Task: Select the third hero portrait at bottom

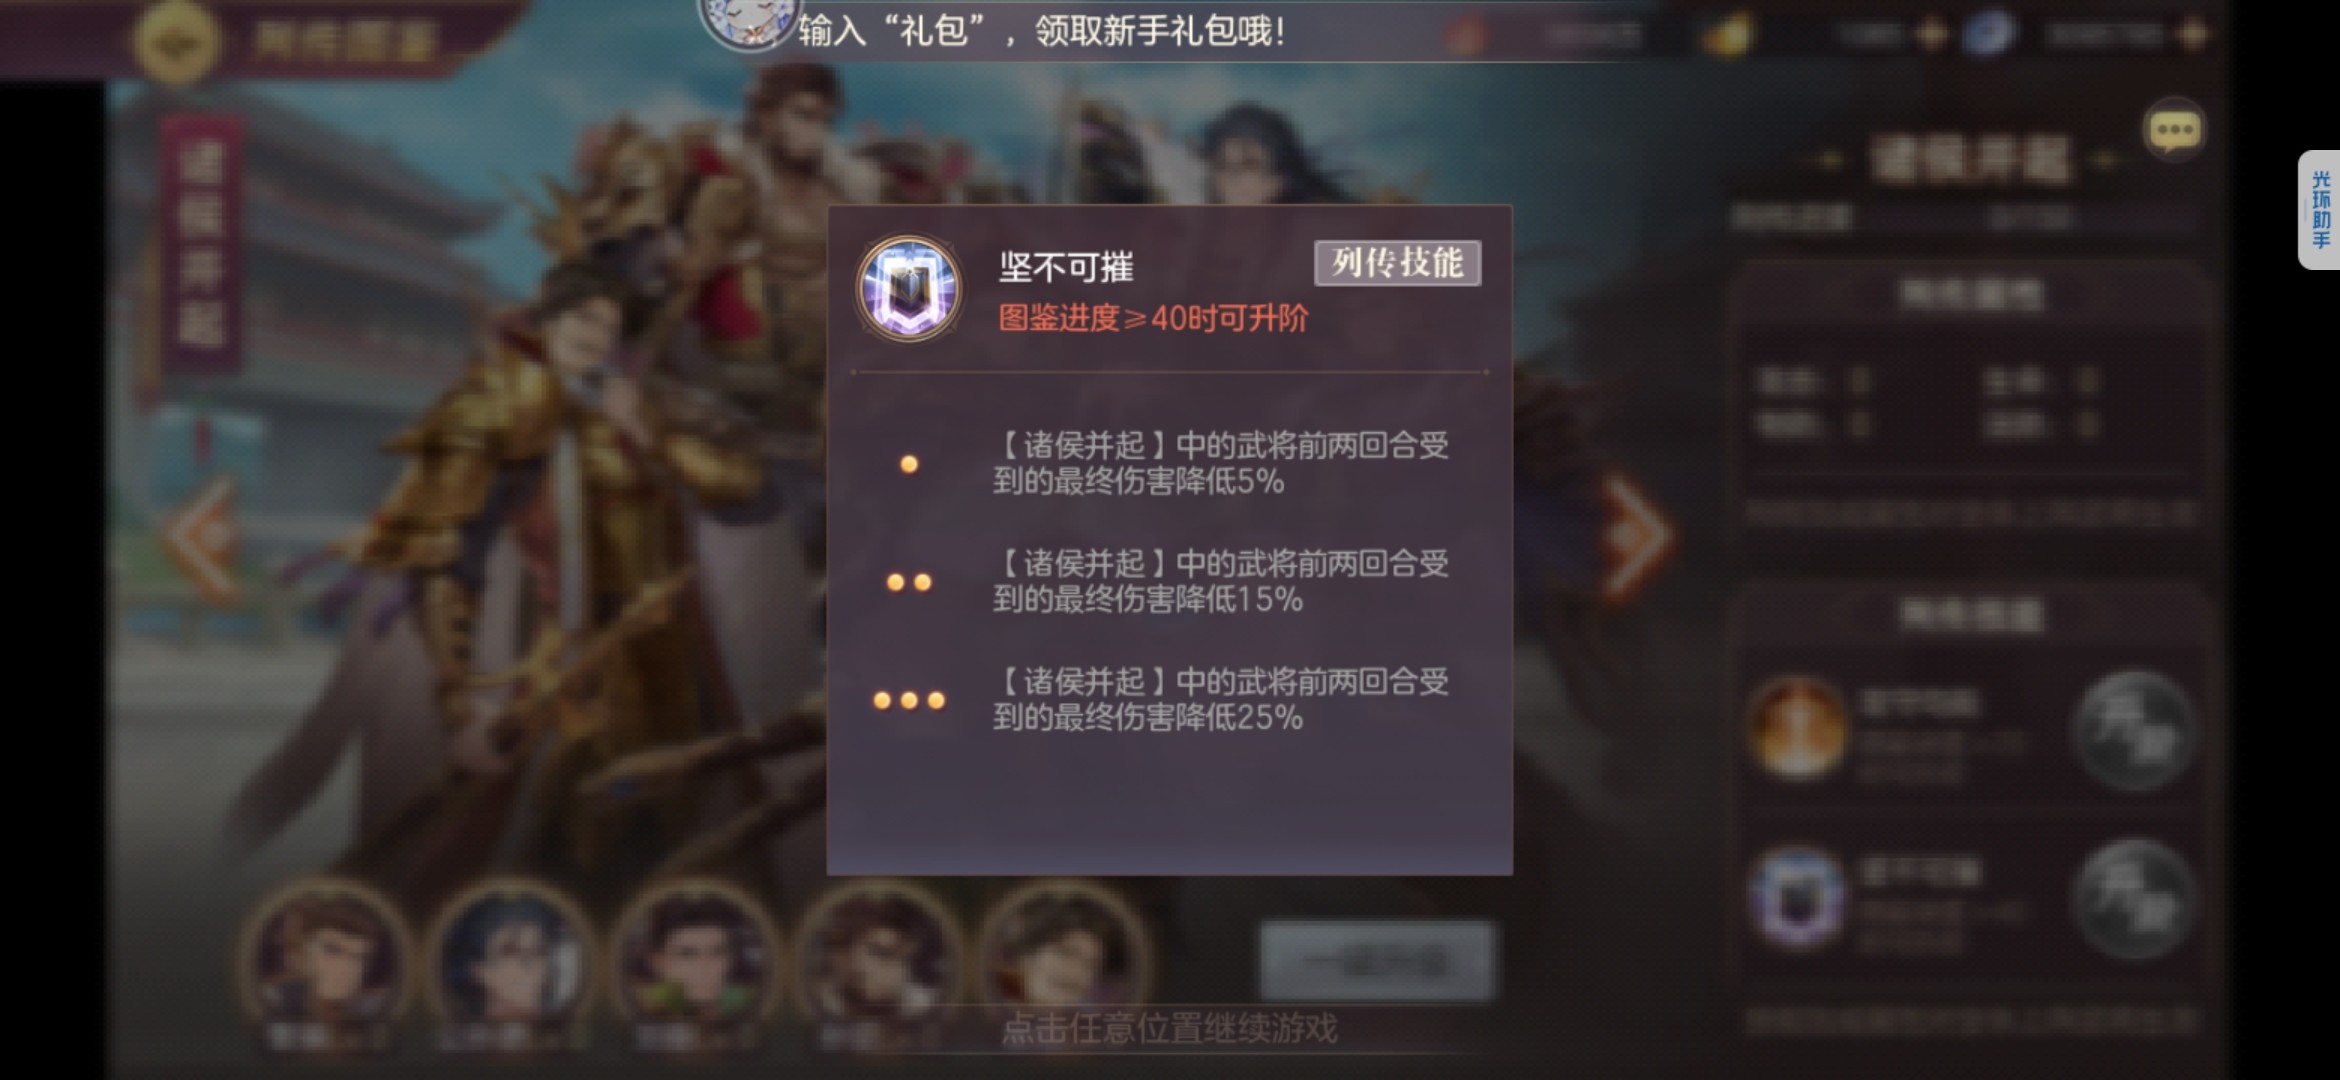Action: 696,960
